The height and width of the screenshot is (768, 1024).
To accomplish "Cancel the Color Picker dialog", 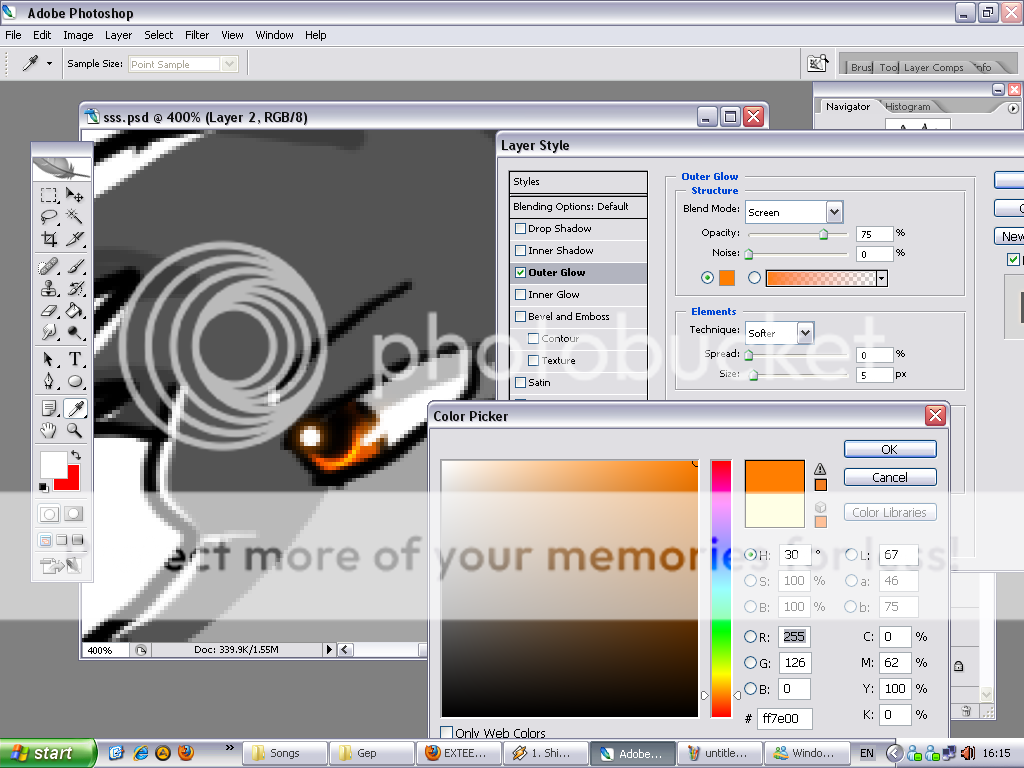I will coord(889,477).
